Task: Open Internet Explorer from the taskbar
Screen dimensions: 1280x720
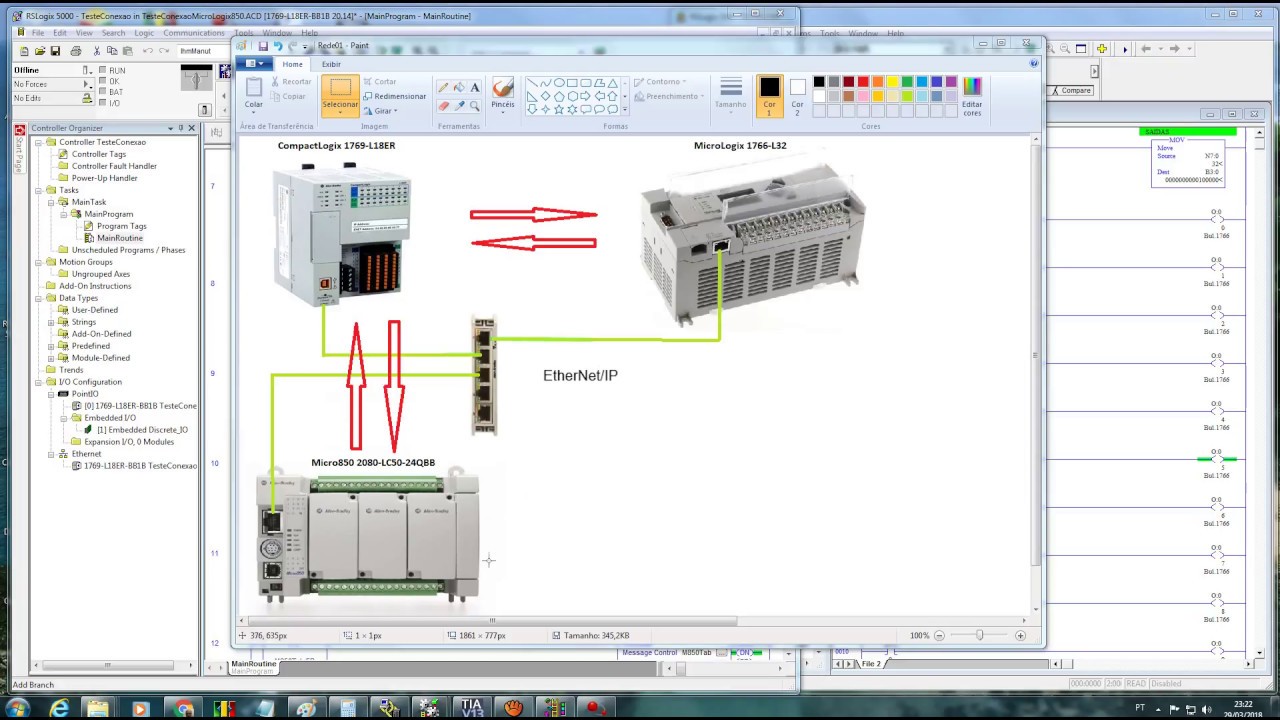Action: click(x=58, y=708)
